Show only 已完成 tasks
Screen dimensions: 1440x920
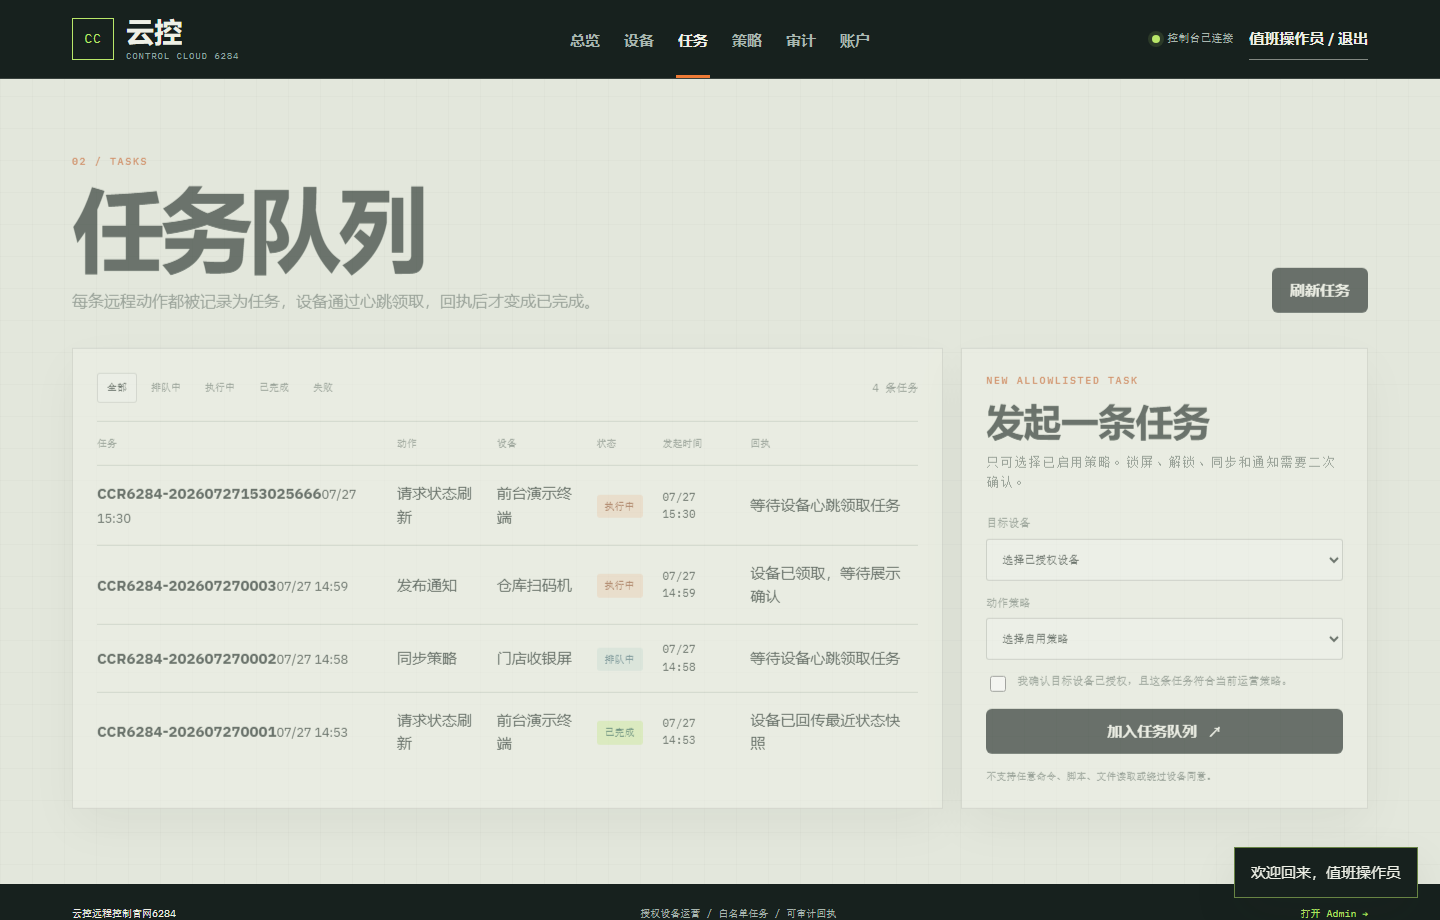274,387
